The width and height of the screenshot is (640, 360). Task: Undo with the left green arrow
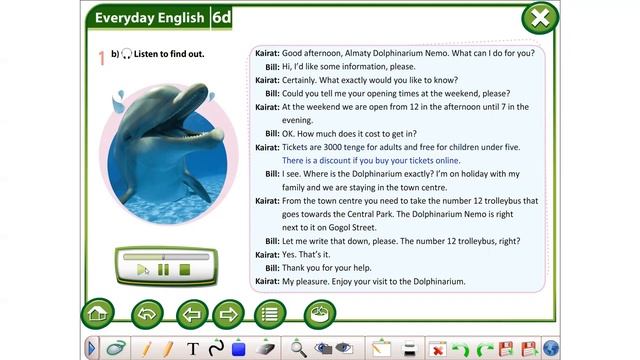(x=461, y=350)
